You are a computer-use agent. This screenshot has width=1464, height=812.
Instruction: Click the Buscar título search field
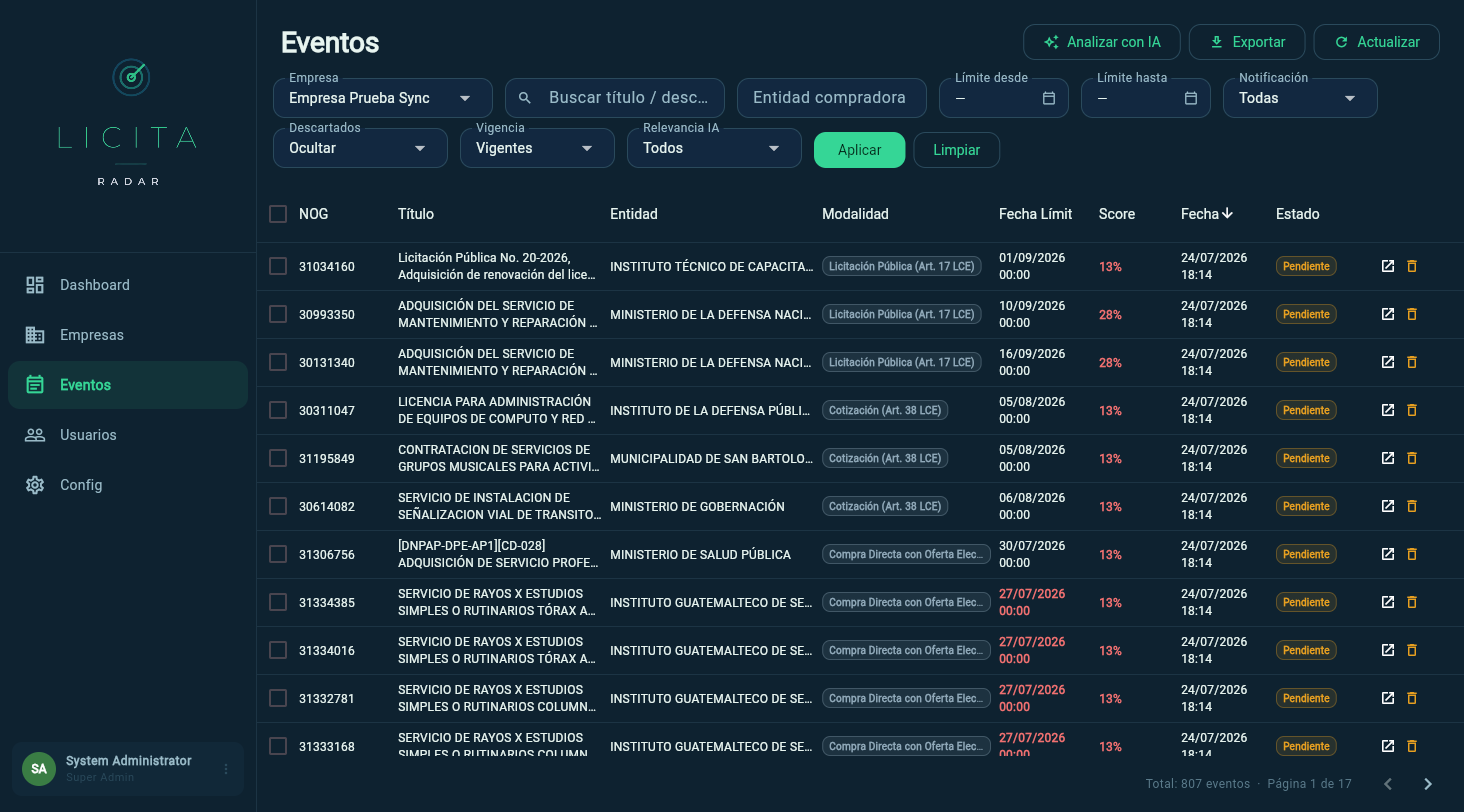click(x=615, y=98)
